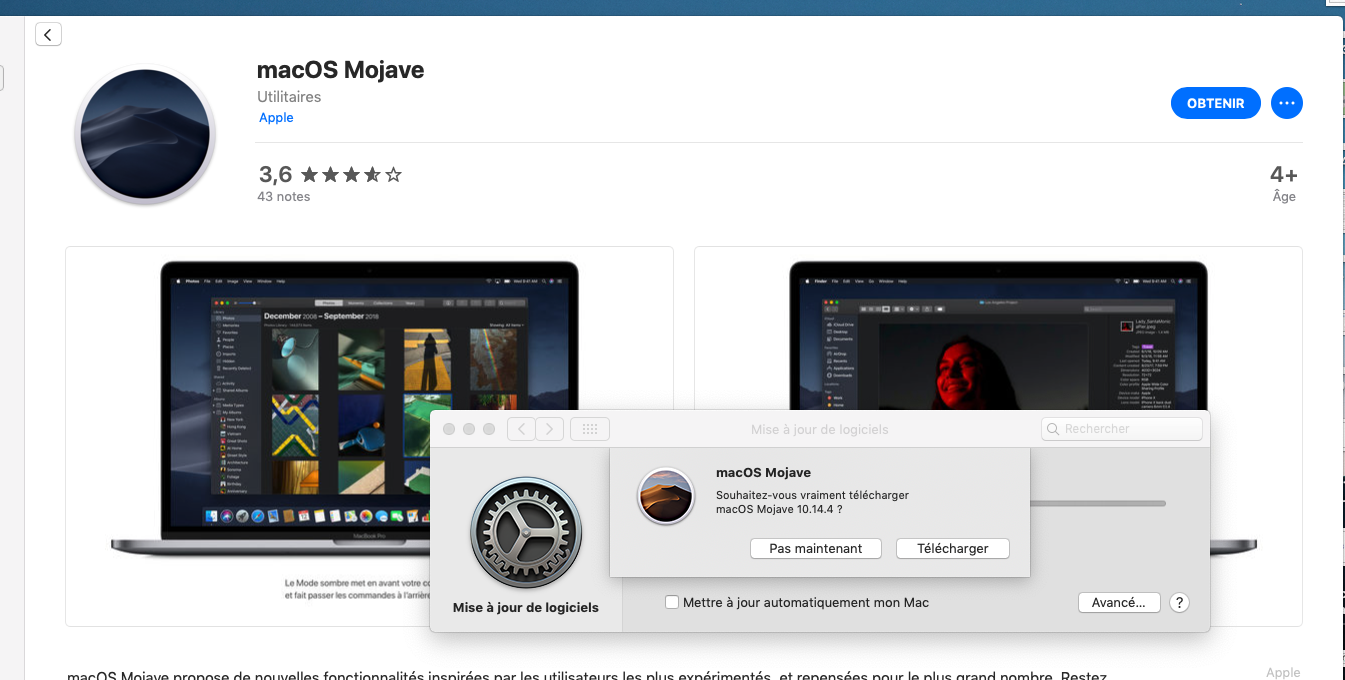Click the star rating display
This screenshot has height=680, width=1345.
351,175
